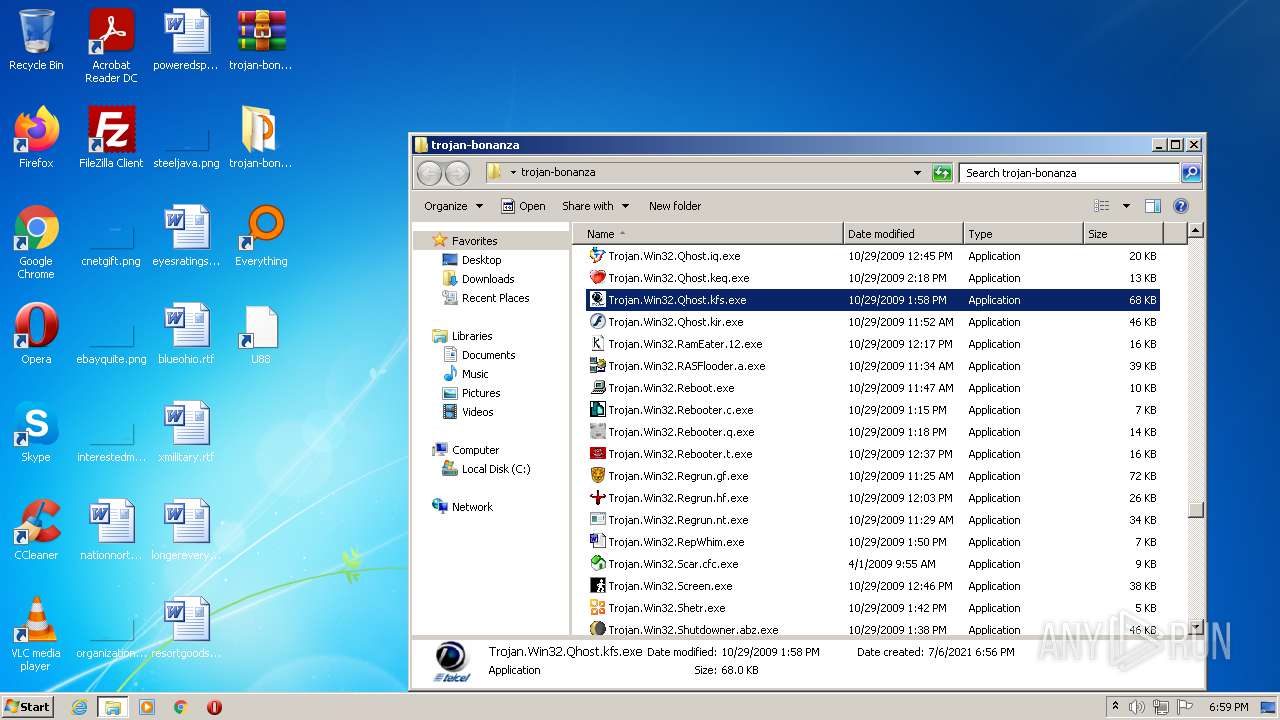
Task: Click in Search trojan-bonanza field
Action: [x=1070, y=173]
